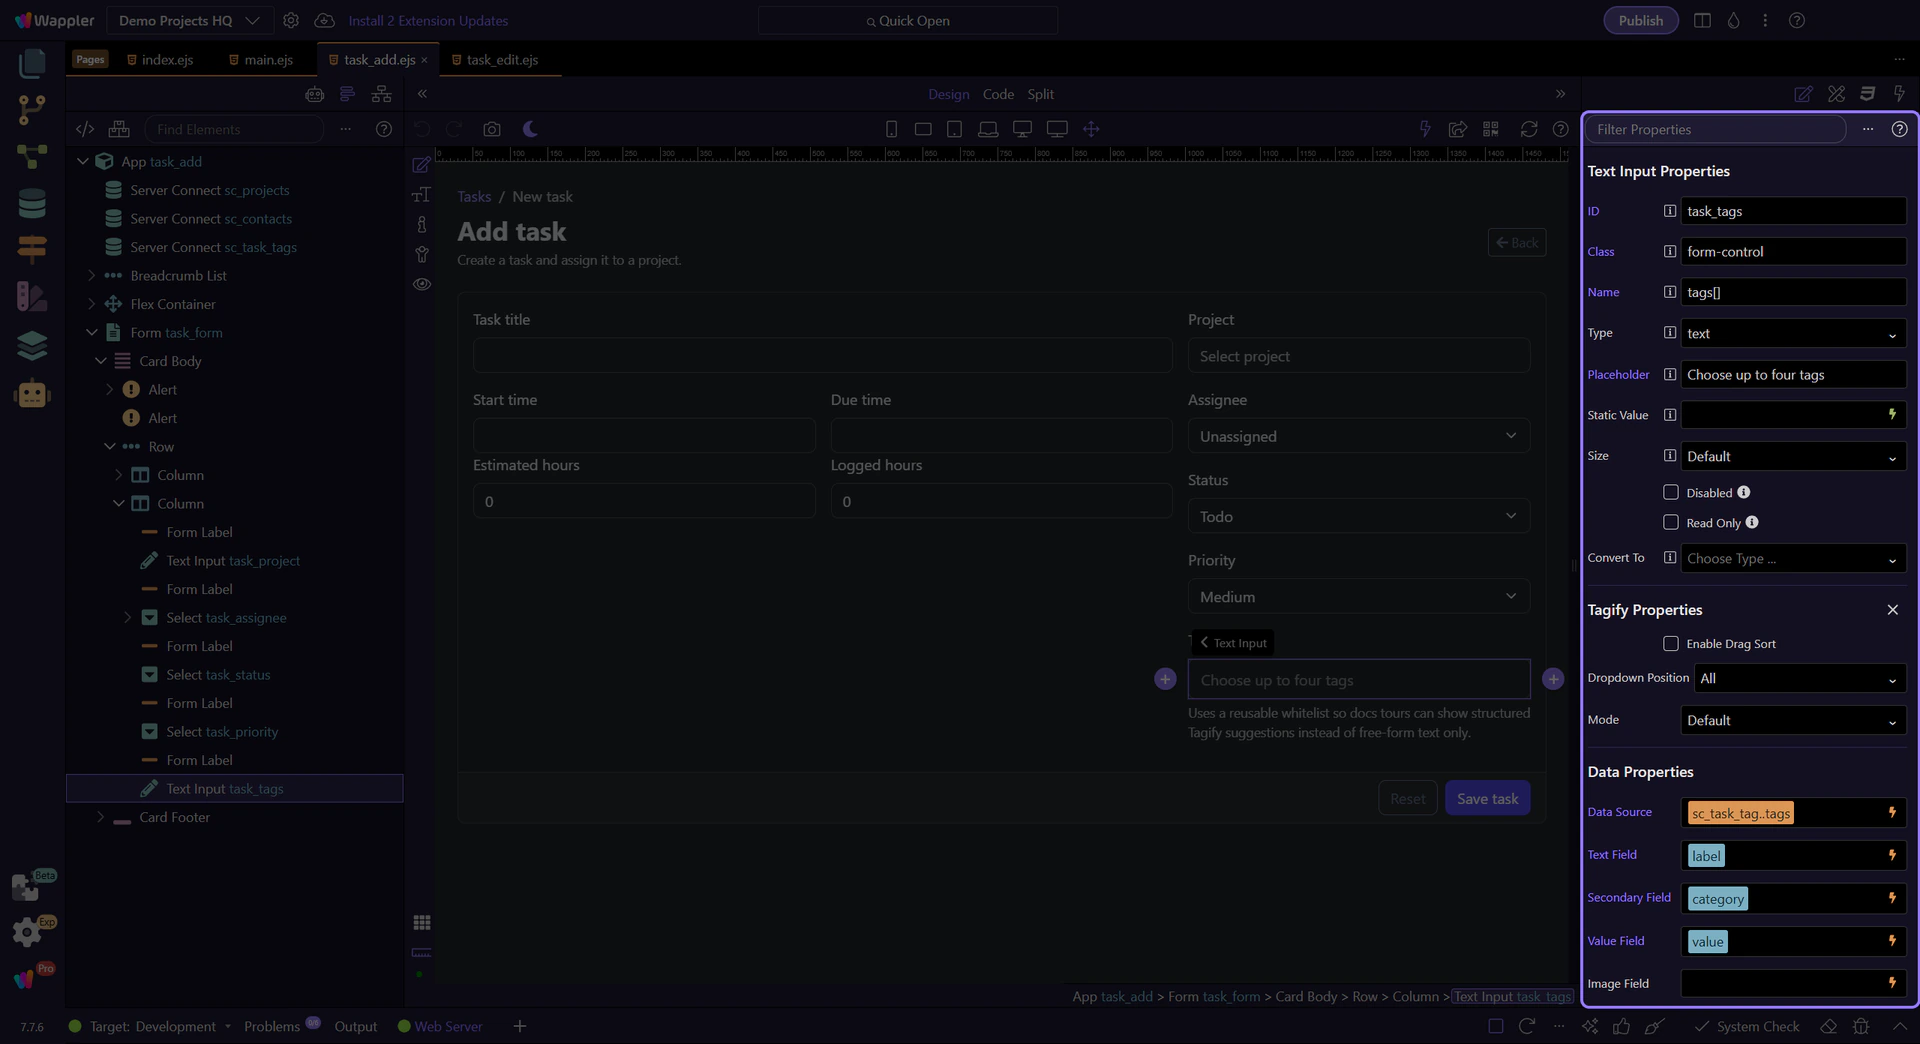Switch to Code view
Image resolution: width=1920 pixels, height=1044 pixels.
997,94
